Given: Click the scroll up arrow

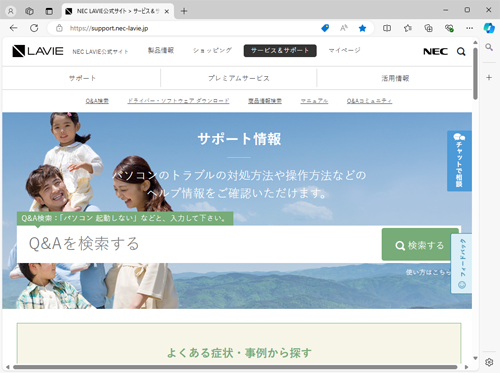Looking at the screenshot, I should pos(475,42).
